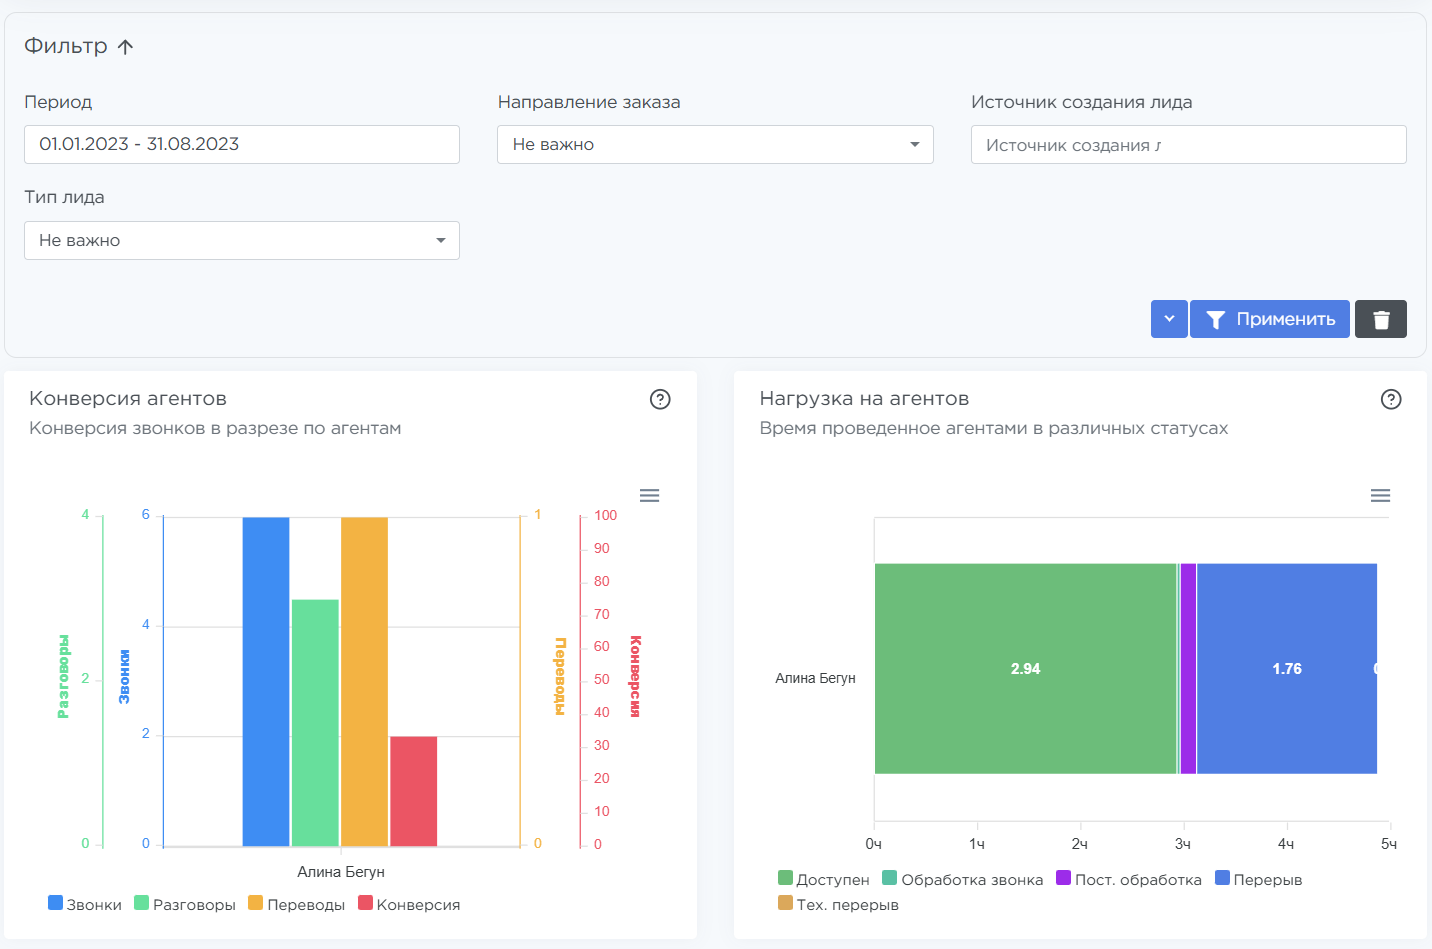Open hamburger menu of conversion chart
This screenshot has width=1432, height=949.
click(649, 496)
